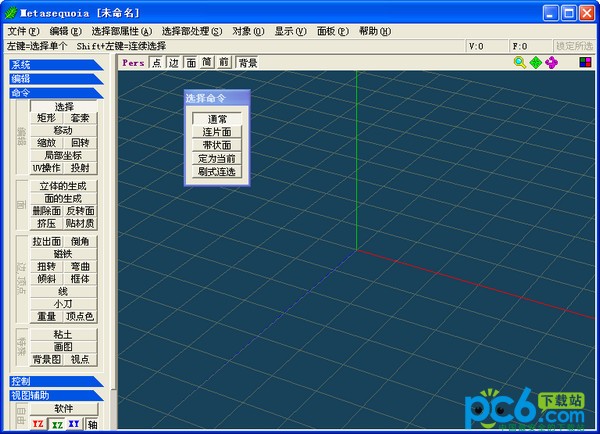Viewport: 600px width, 434px height.
Task: Click the 面的生成 create face button
Action: click(64, 199)
